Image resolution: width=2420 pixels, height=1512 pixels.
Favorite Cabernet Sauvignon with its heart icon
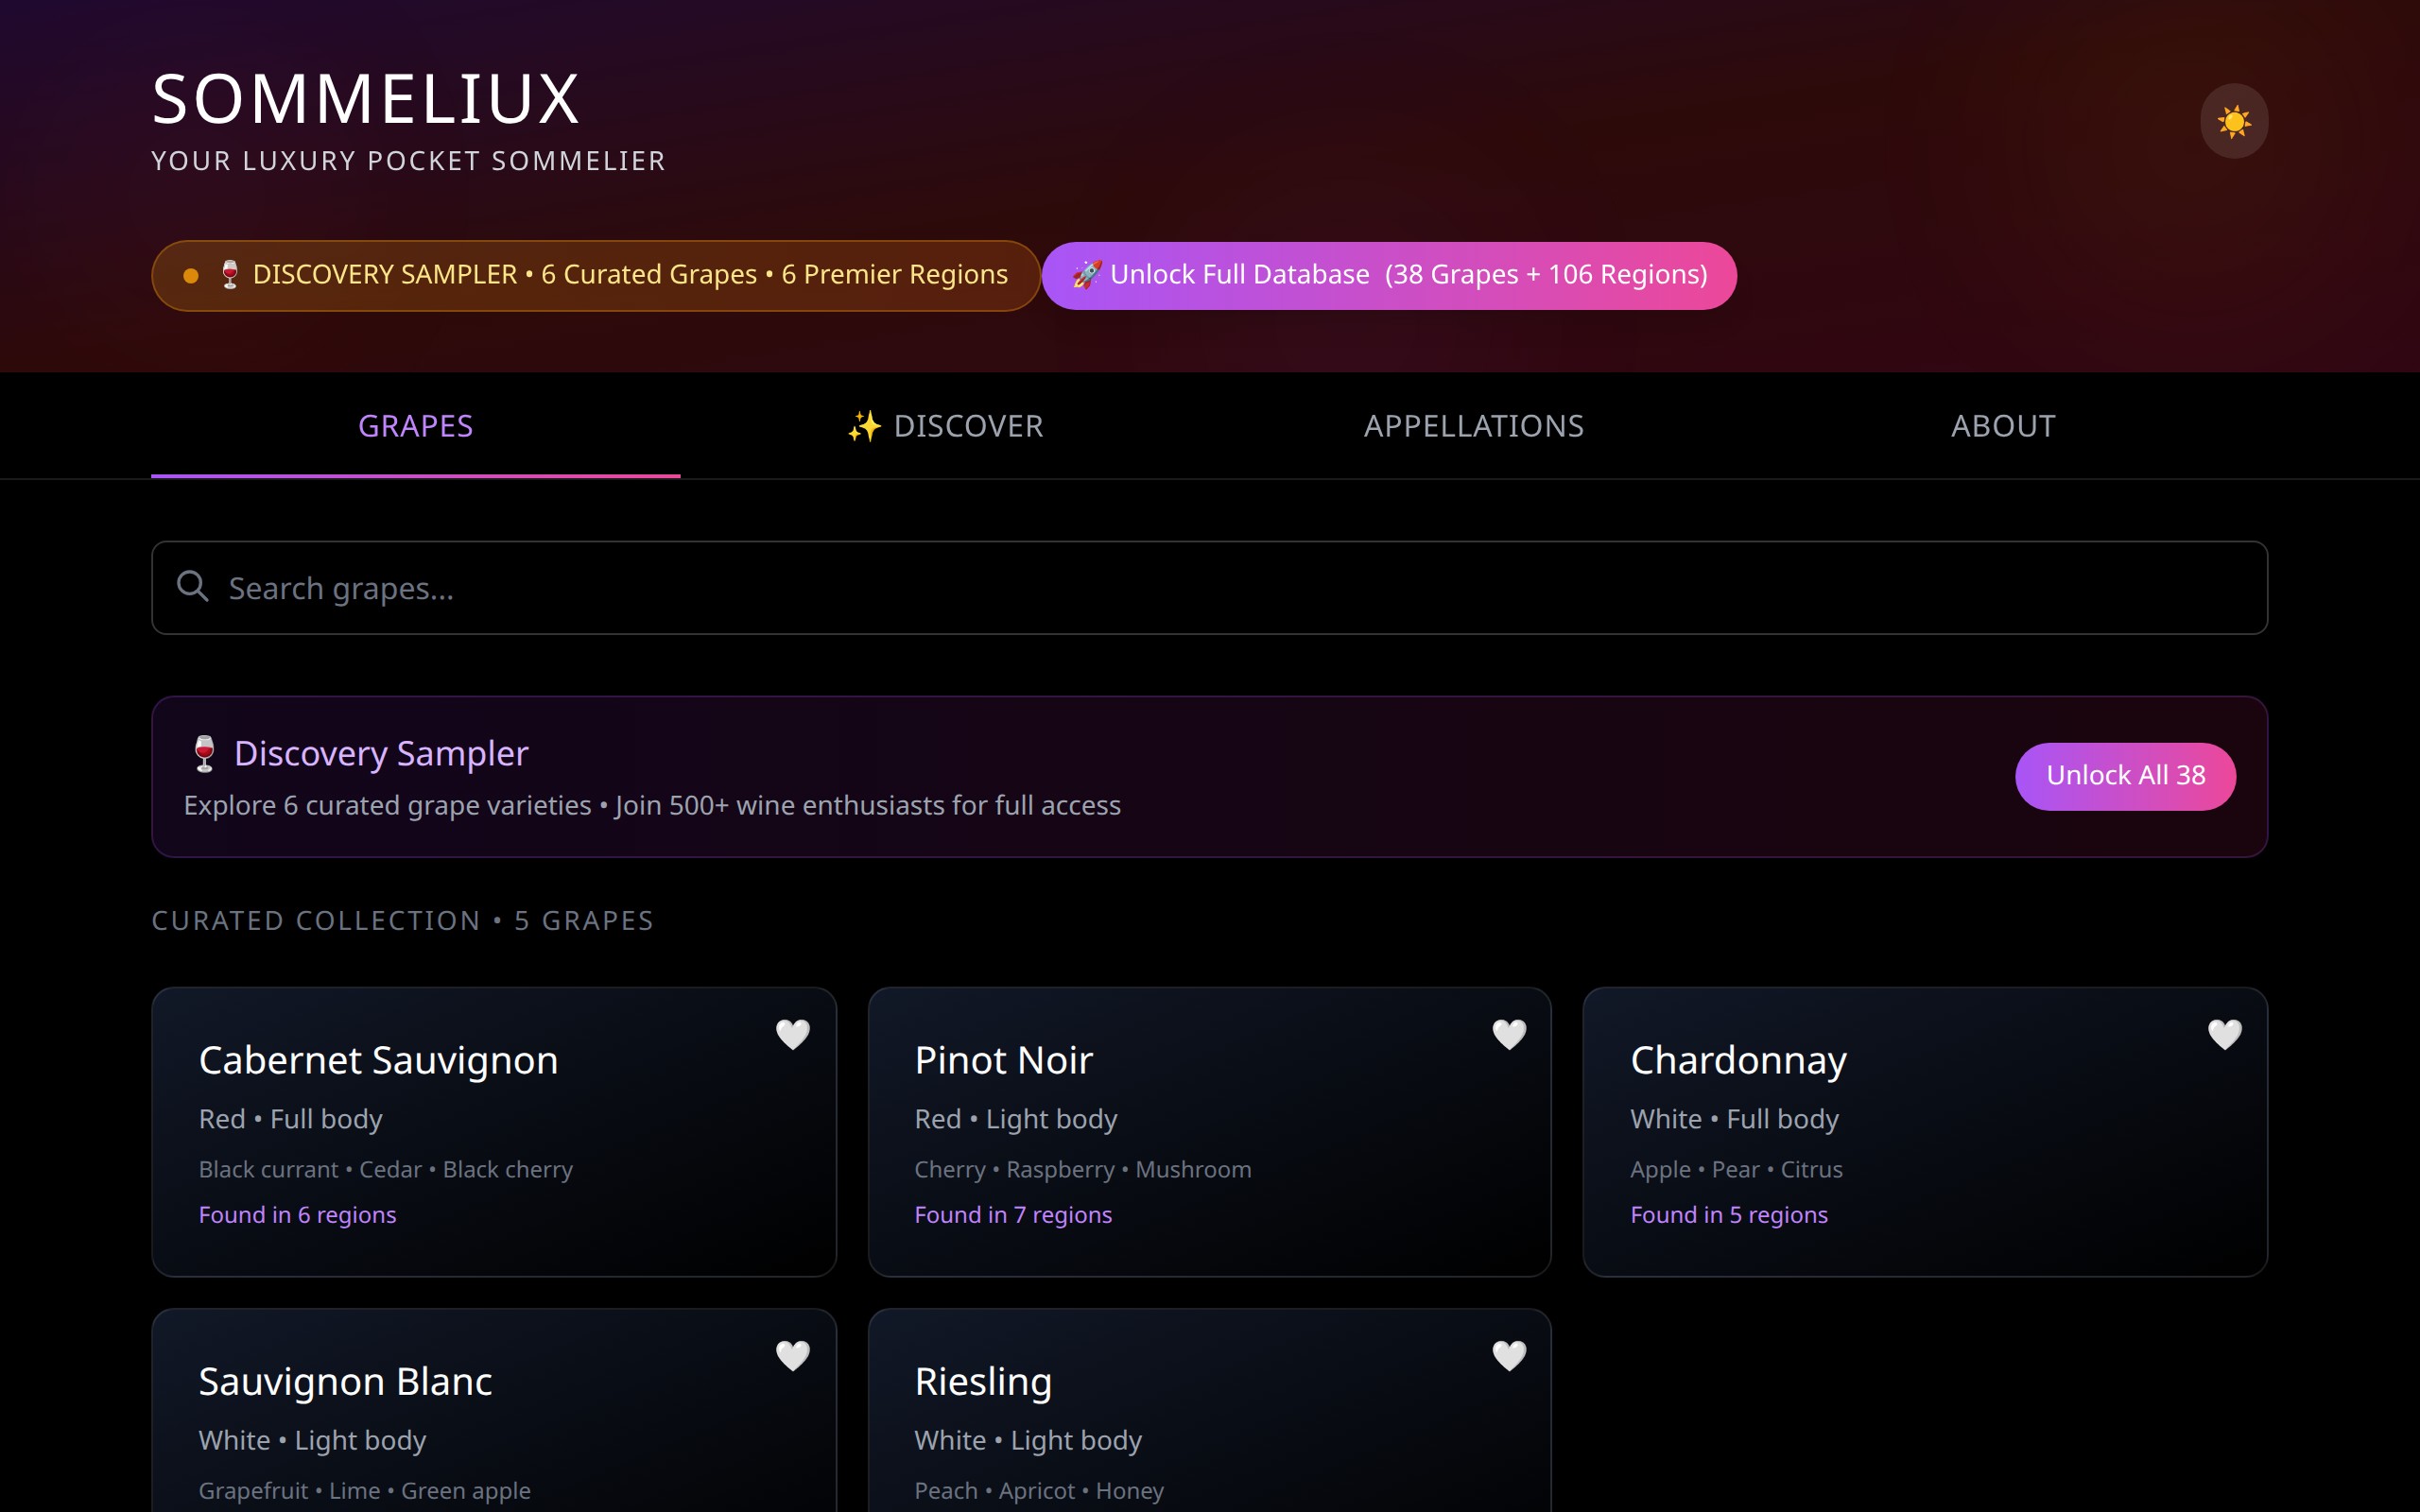[x=793, y=1033]
